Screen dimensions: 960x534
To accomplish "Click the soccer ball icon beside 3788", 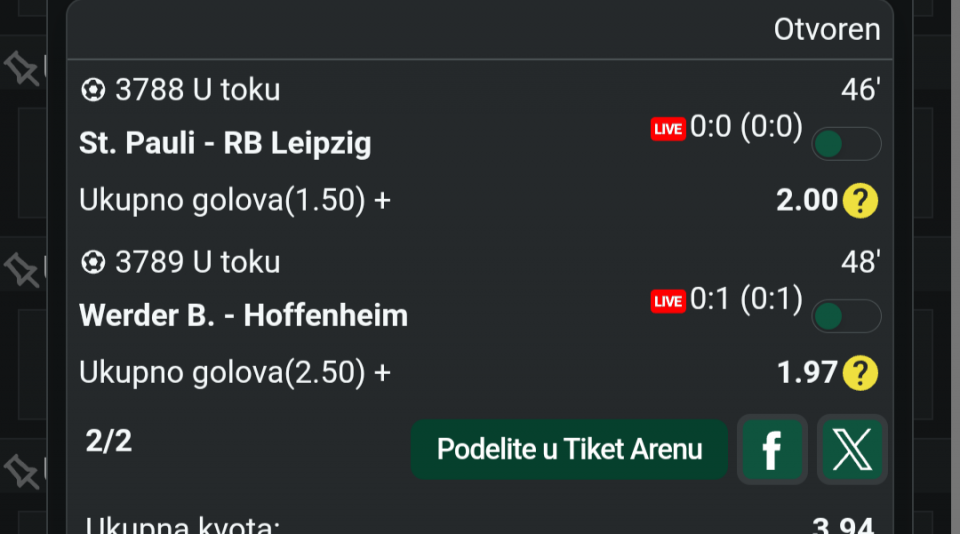I will point(93,91).
